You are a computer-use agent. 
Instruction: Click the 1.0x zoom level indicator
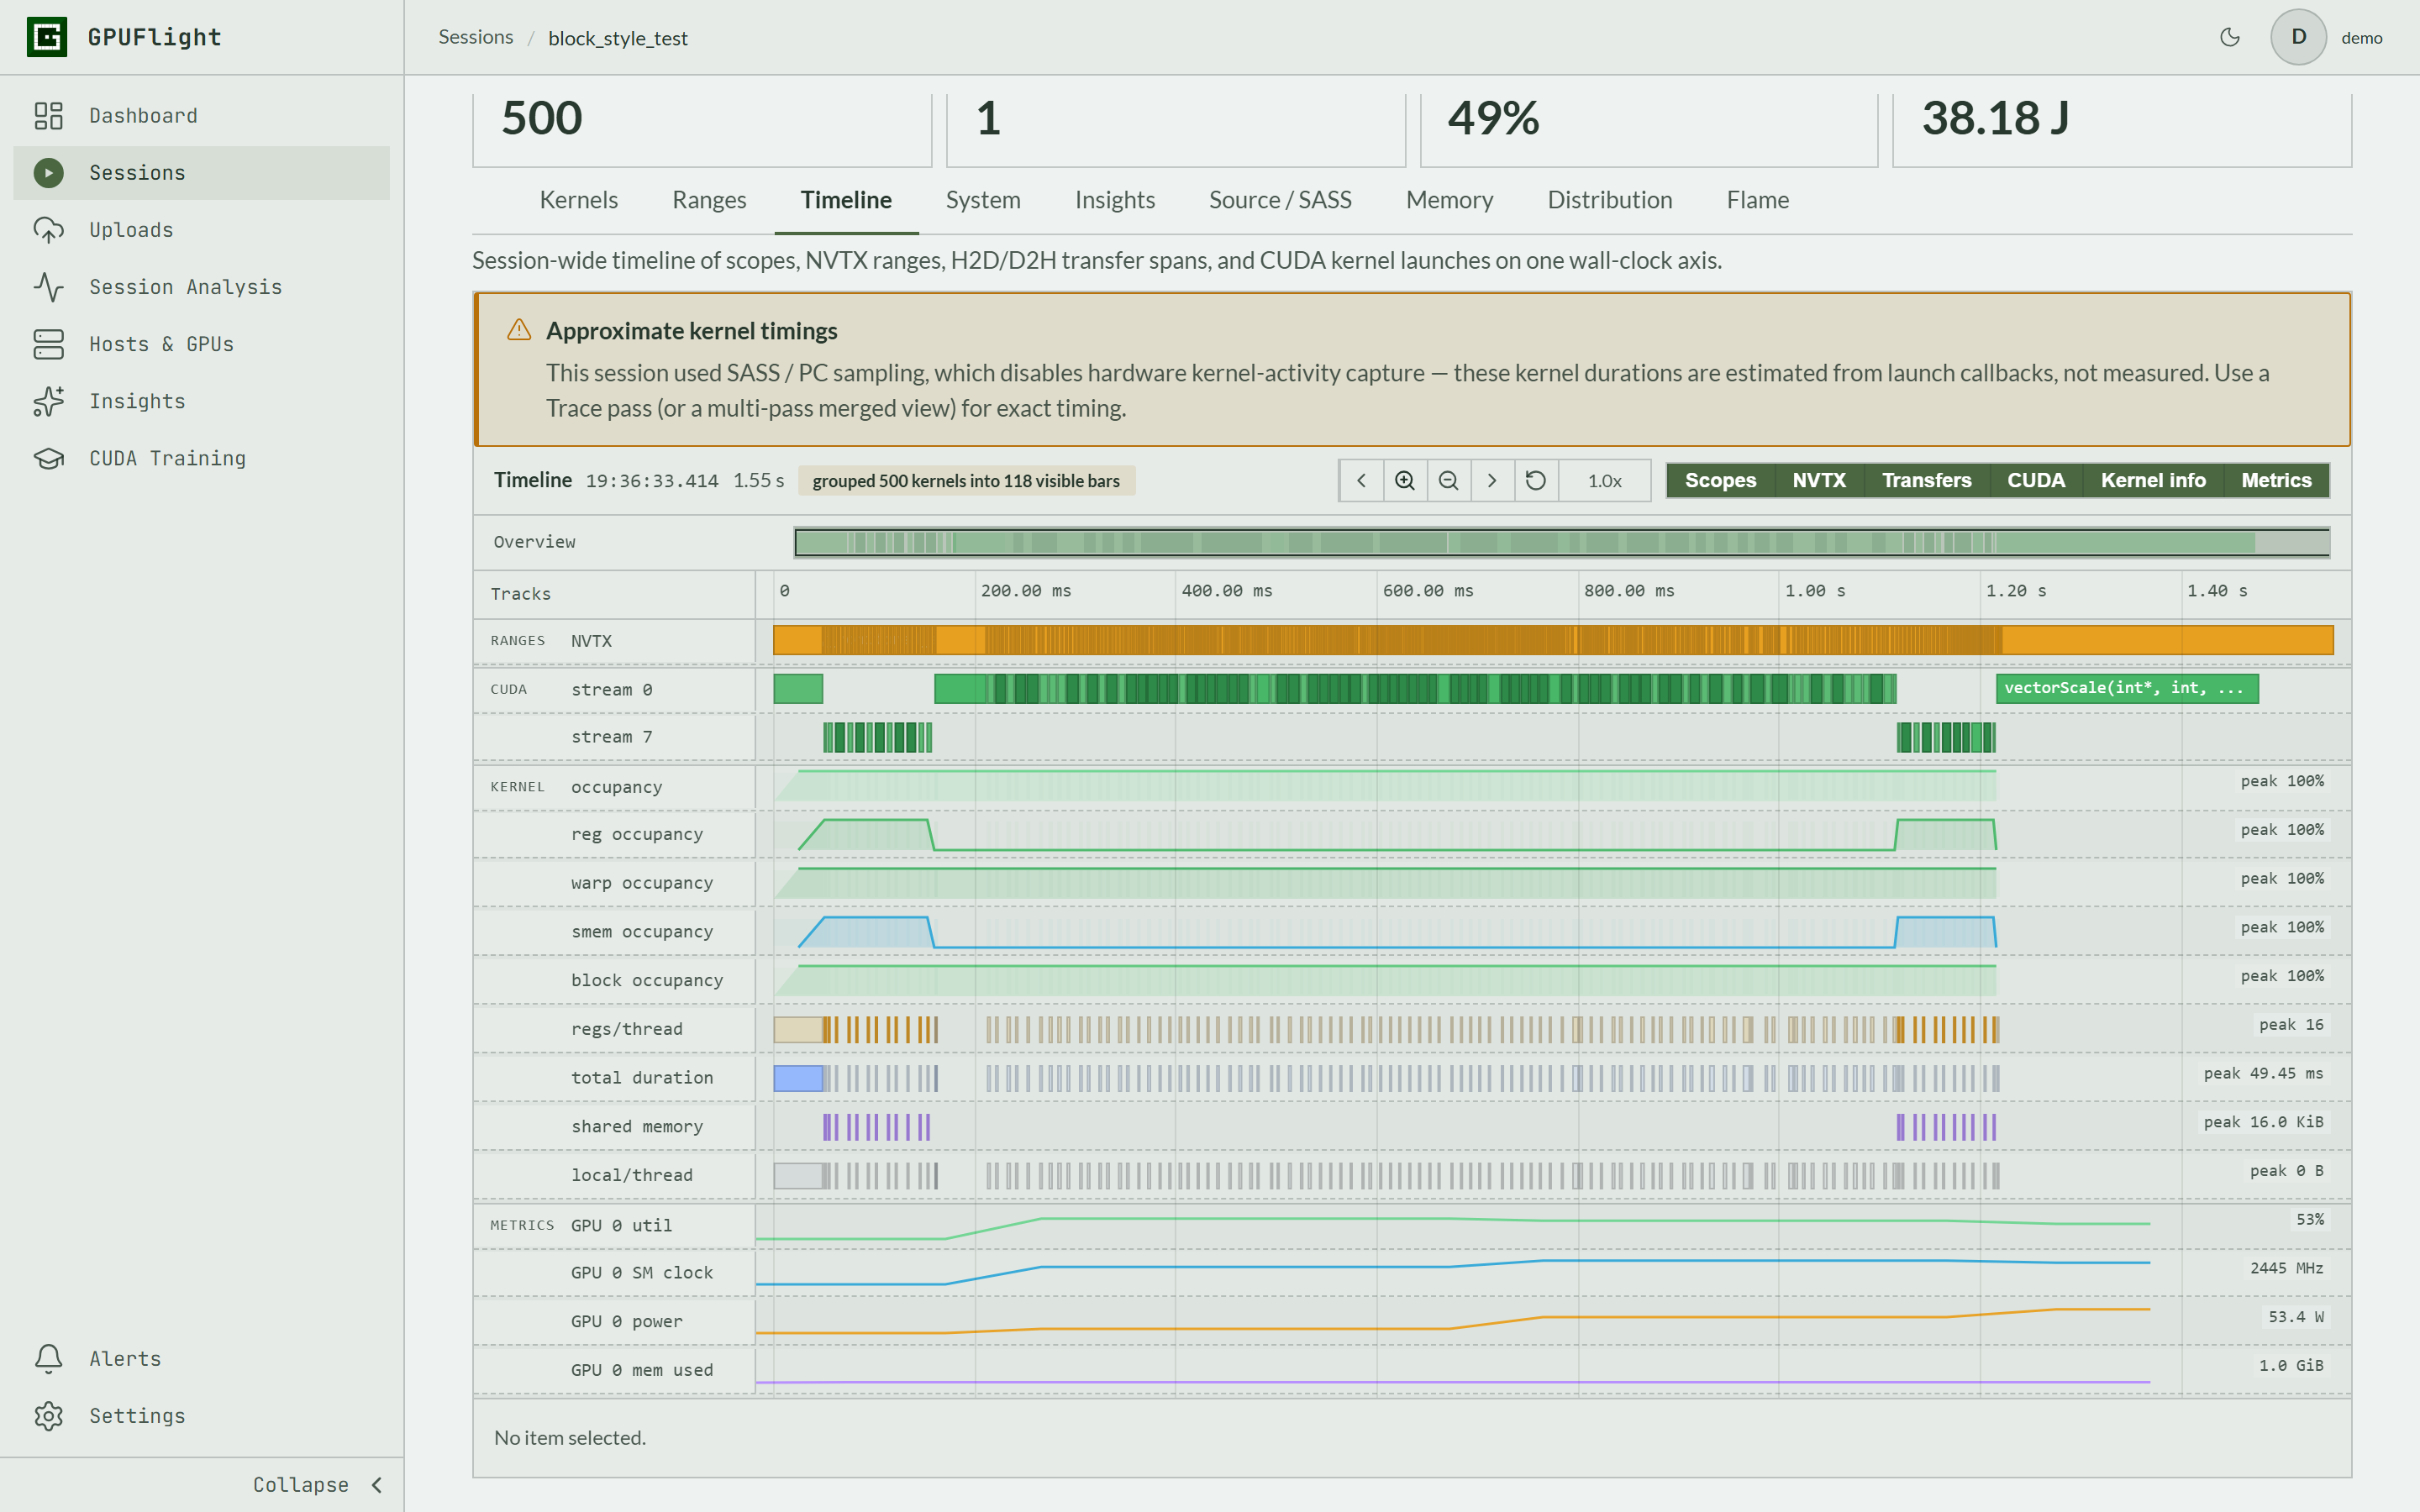[1605, 481]
